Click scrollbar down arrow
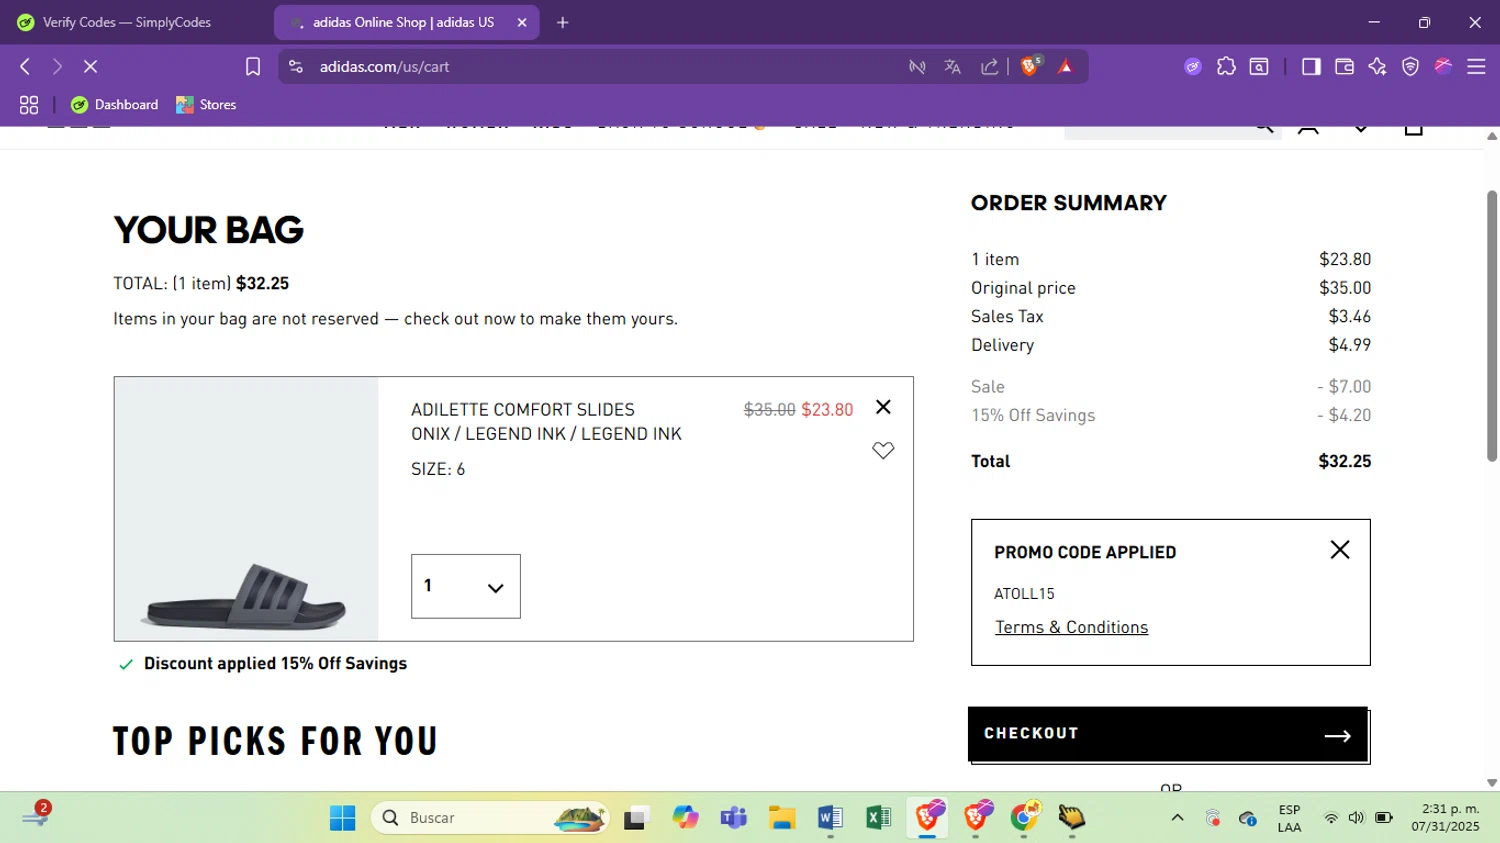Screen dimensions: 1500x843 [1492, 783]
